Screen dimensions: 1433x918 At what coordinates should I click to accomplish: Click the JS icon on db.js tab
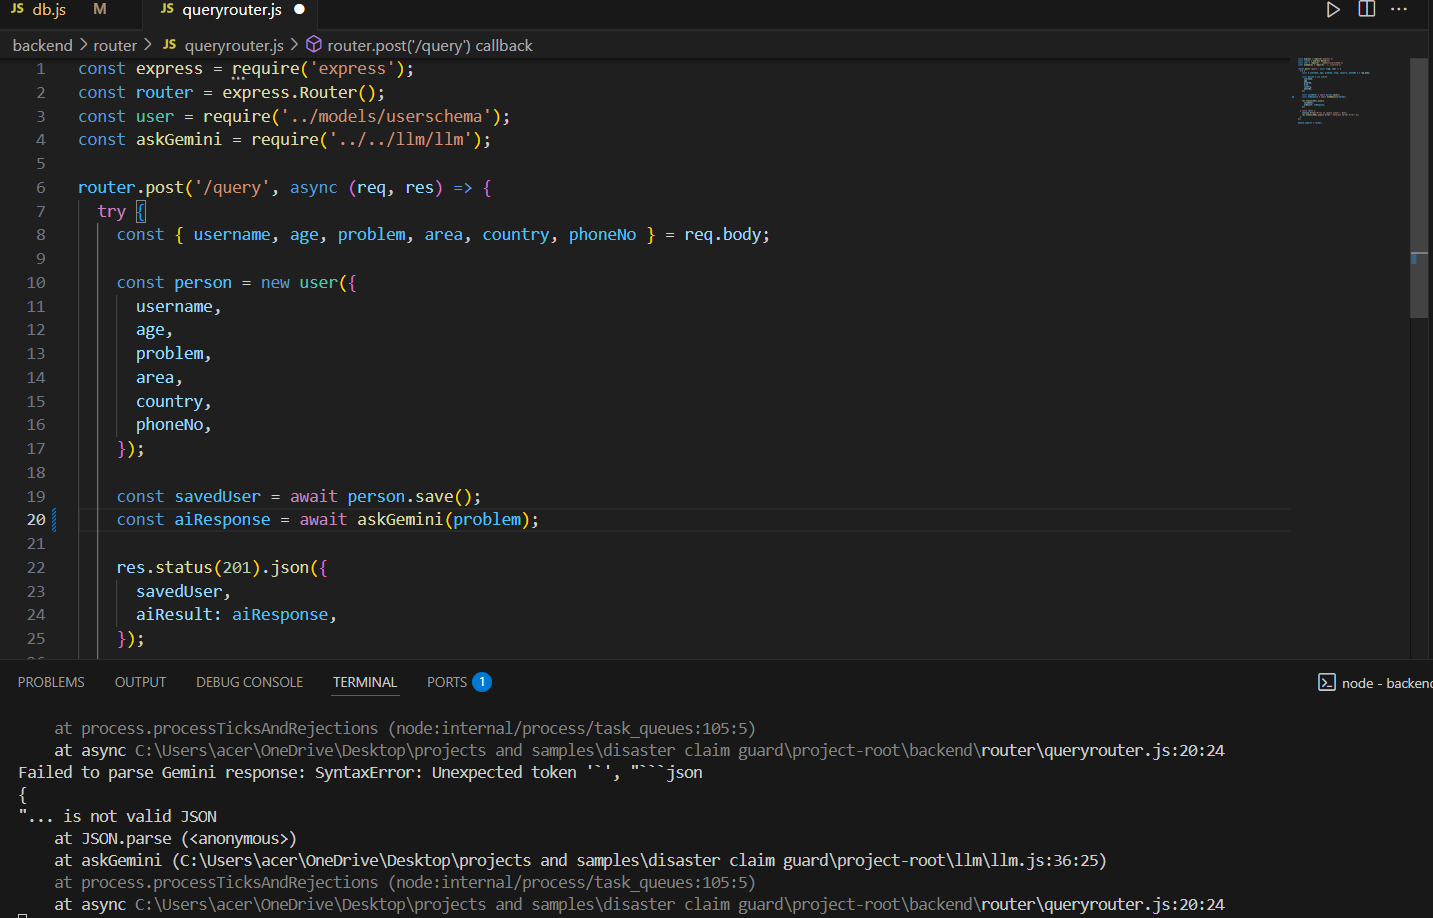[x=17, y=9]
